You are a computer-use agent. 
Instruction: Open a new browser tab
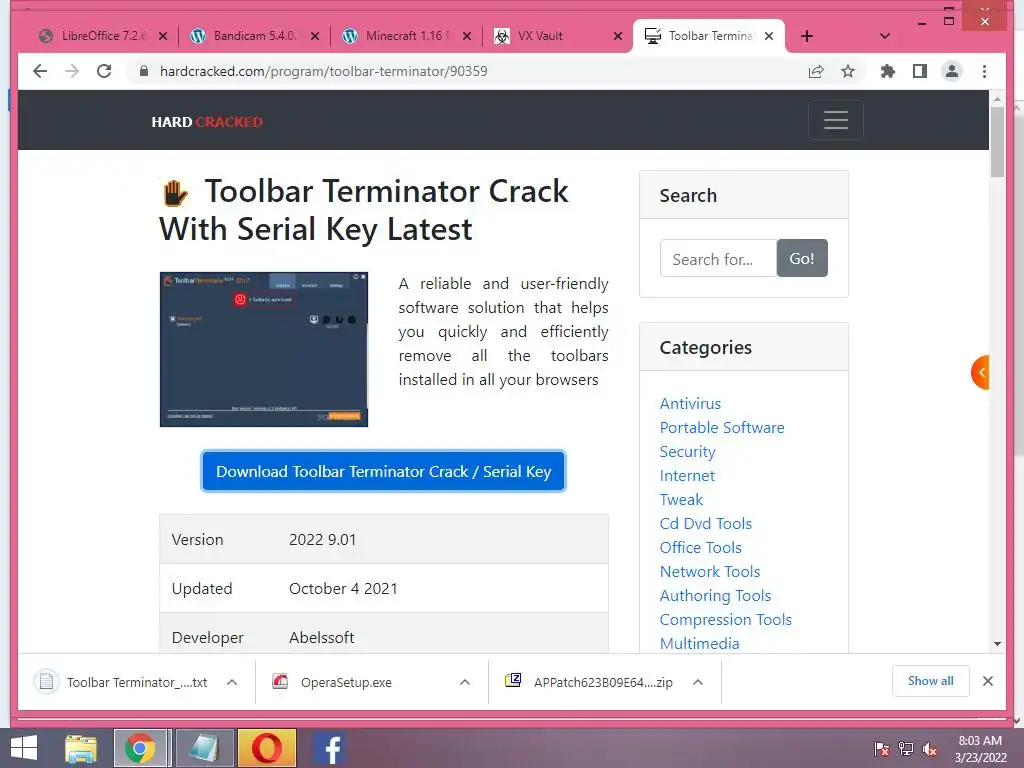(807, 36)
